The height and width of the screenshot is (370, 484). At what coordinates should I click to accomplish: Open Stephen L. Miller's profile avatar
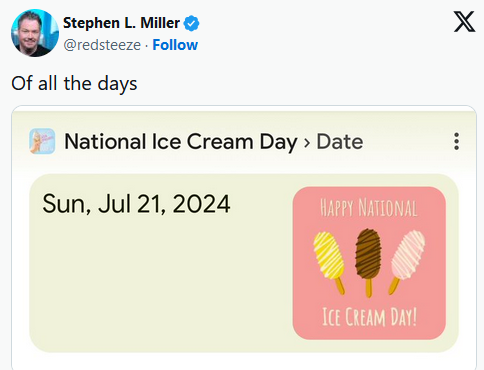click(x=35, y=33)
